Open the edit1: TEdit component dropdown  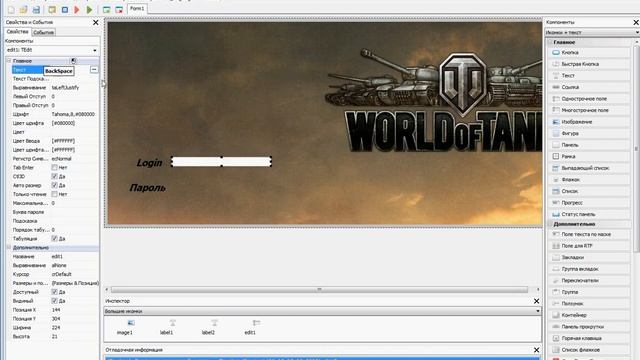[x=95, y=50]
